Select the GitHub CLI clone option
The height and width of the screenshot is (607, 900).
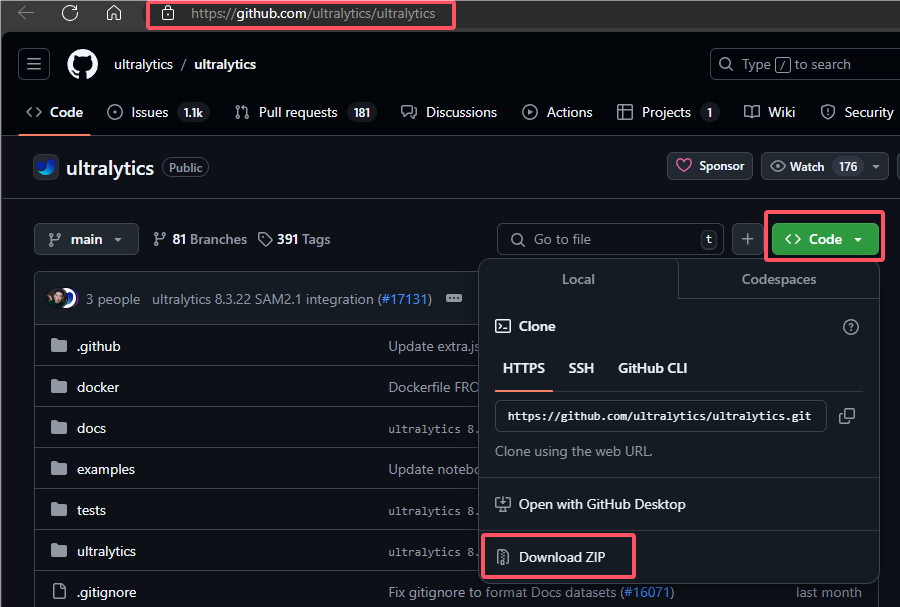point(652,368)
